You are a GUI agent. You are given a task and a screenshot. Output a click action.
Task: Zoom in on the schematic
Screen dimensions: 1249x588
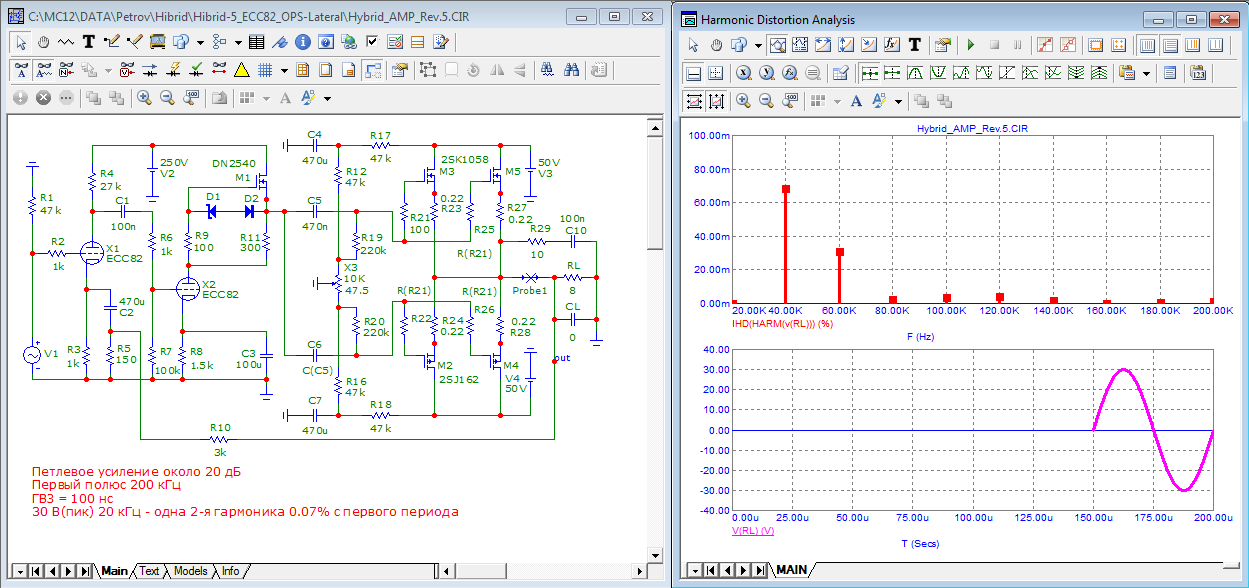pos(144,98)
